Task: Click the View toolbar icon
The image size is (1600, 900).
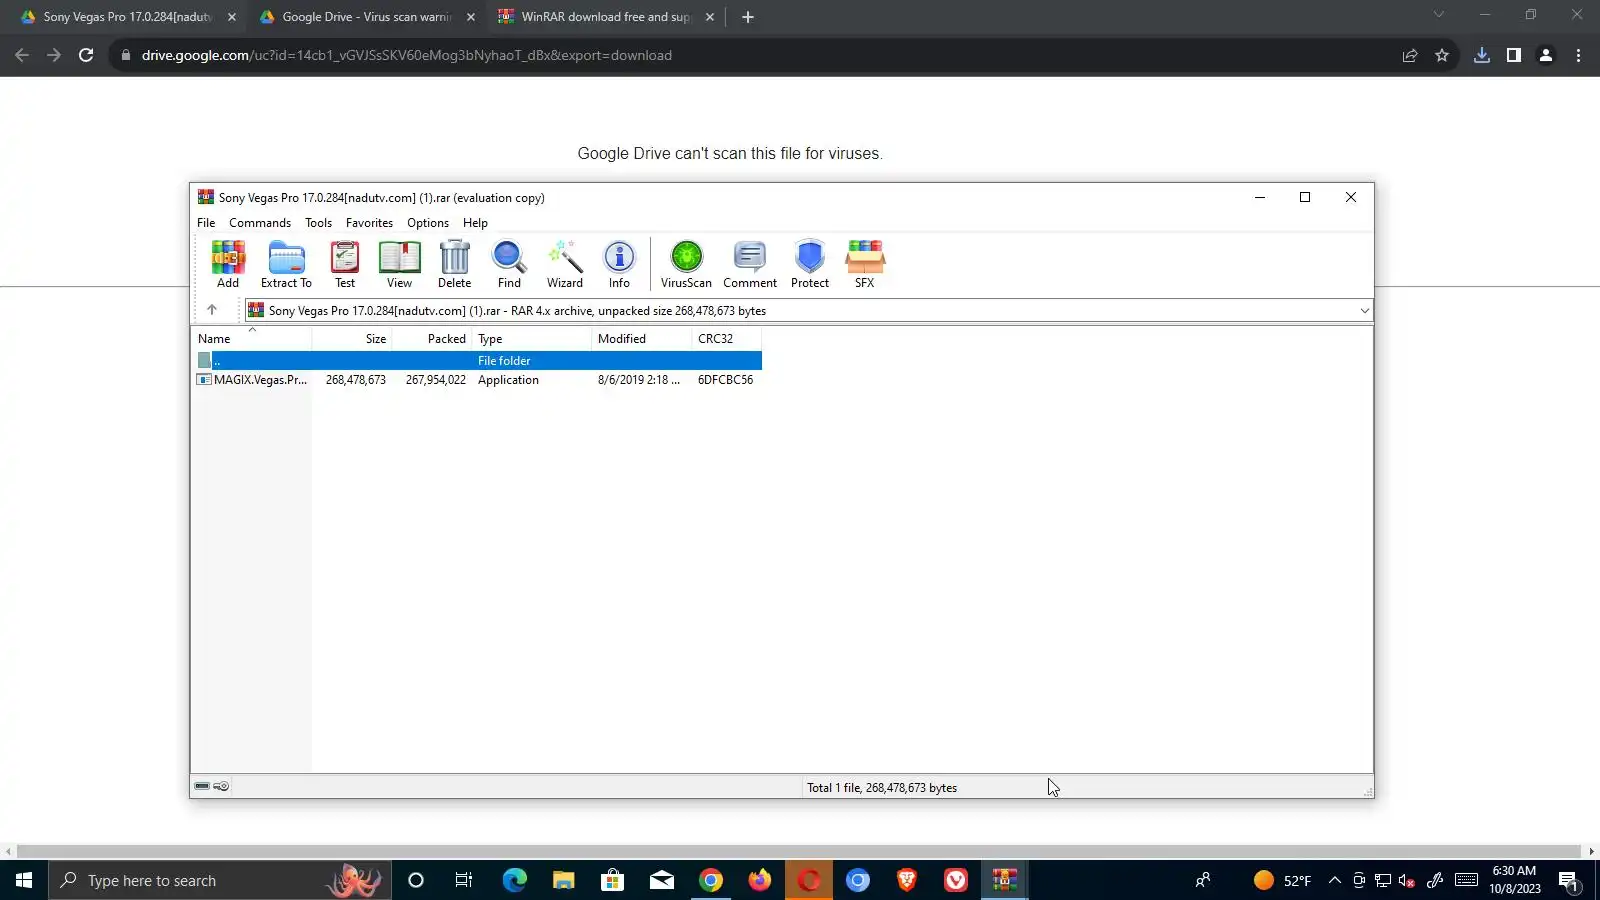Action: [x=399, y=264]
